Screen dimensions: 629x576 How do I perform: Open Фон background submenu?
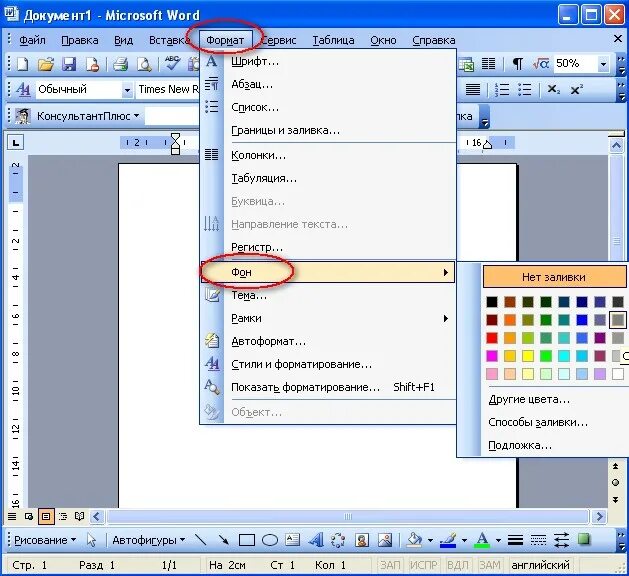pyautogui.click(x=328, y=272)
